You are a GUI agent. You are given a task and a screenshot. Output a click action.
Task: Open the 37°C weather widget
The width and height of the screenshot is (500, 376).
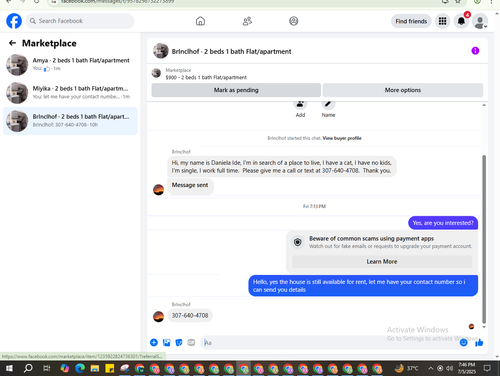[x=406, y=368]
